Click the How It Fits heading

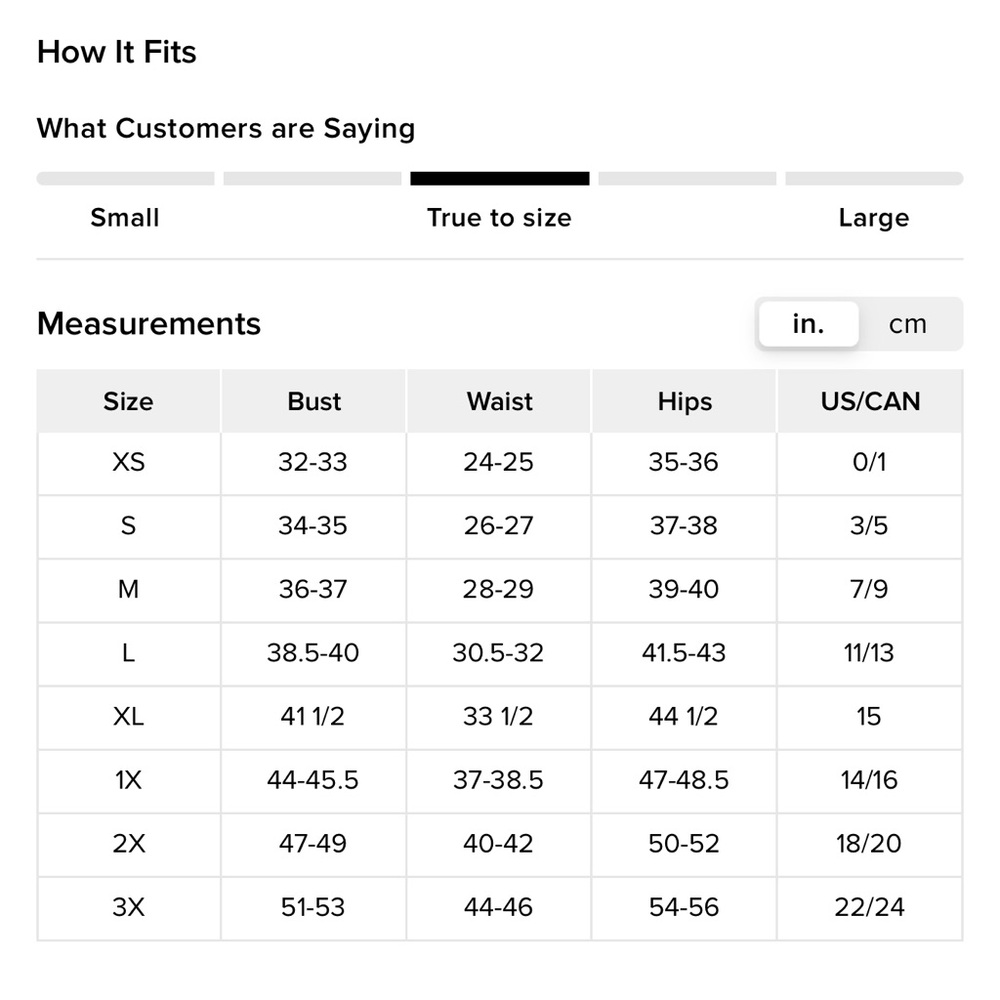coord(117,52)
